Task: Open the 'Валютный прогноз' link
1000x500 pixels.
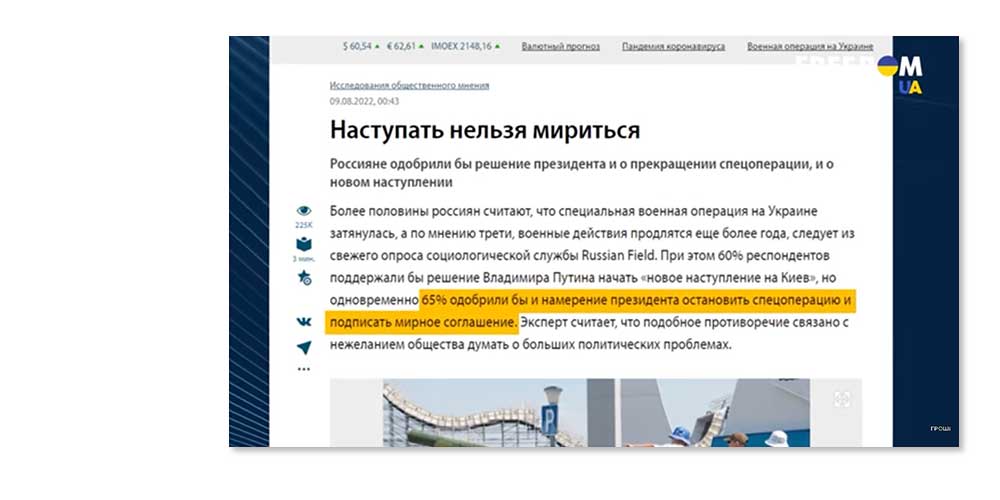Action: point(560,46)
